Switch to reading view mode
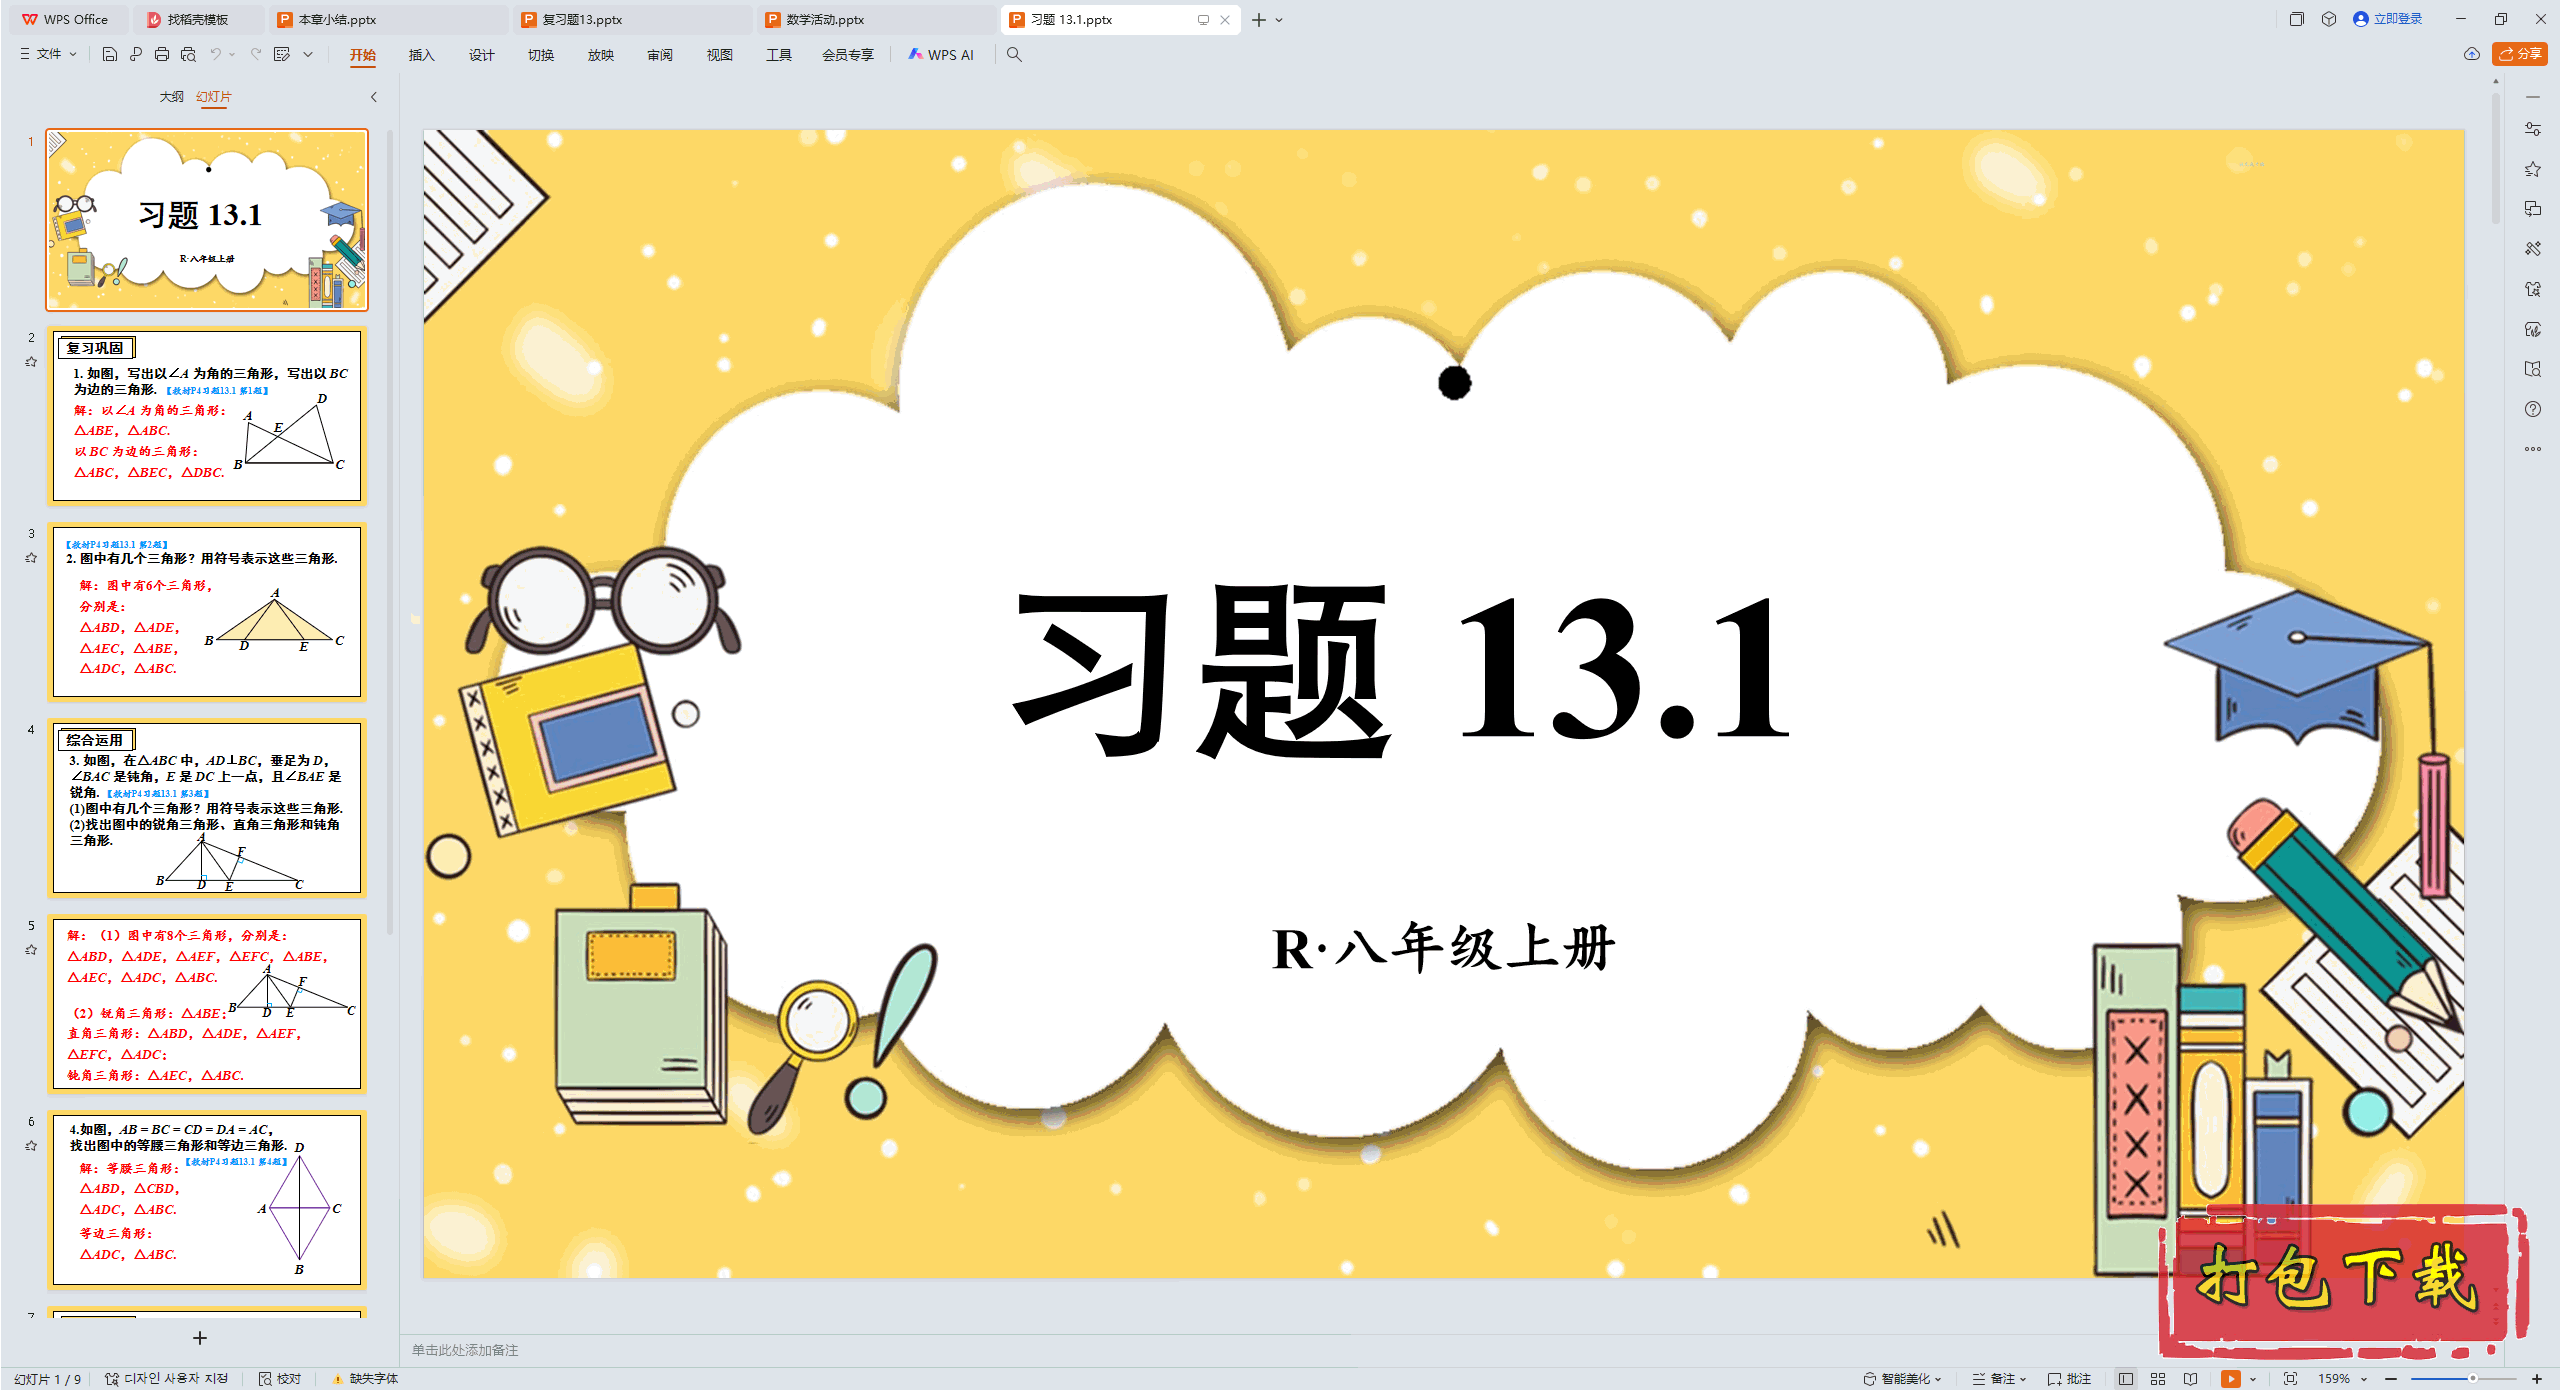The width and height of the screenshot is (2560, 1390). [2191, 1378]
